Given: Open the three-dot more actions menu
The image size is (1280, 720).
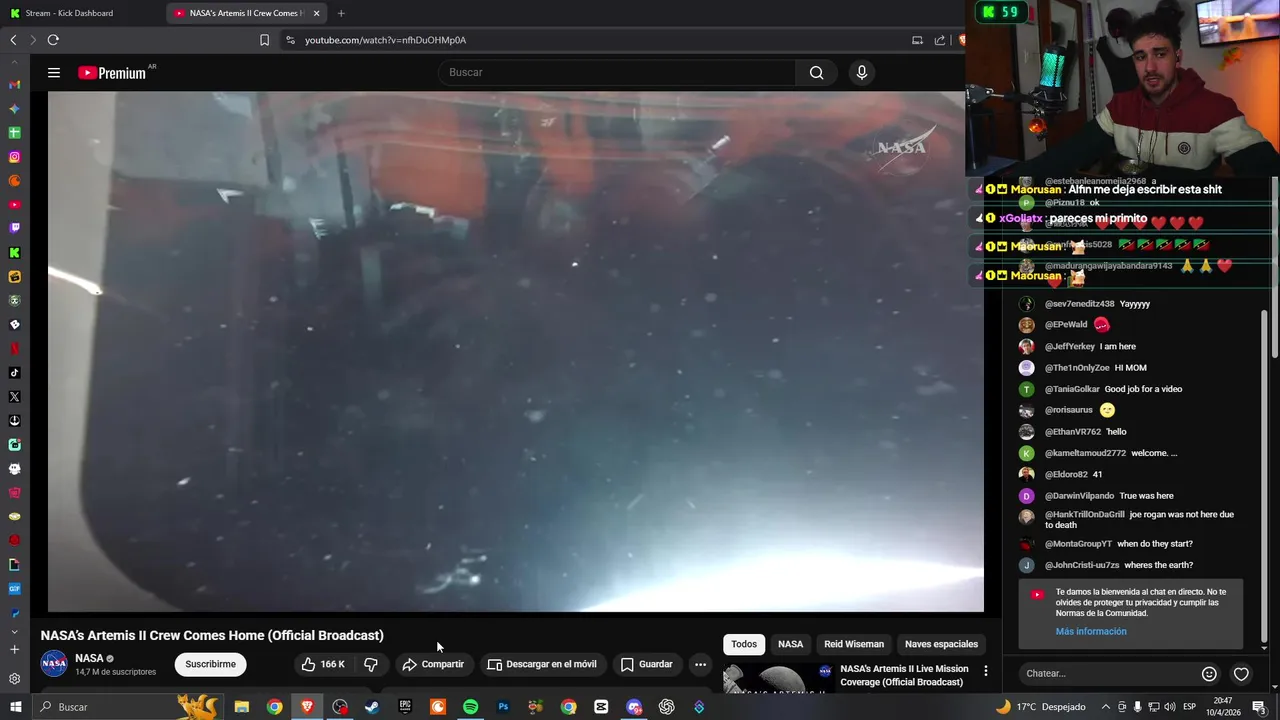Looking at the screenshot, I should click(700, 664).
